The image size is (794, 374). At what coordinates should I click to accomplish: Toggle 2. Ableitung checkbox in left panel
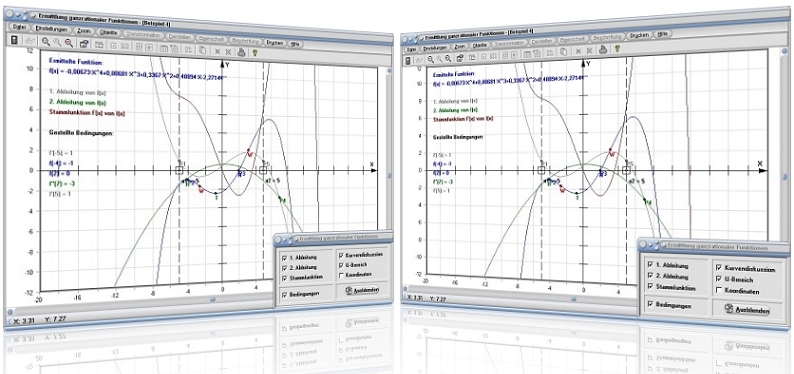click(284, 267)
